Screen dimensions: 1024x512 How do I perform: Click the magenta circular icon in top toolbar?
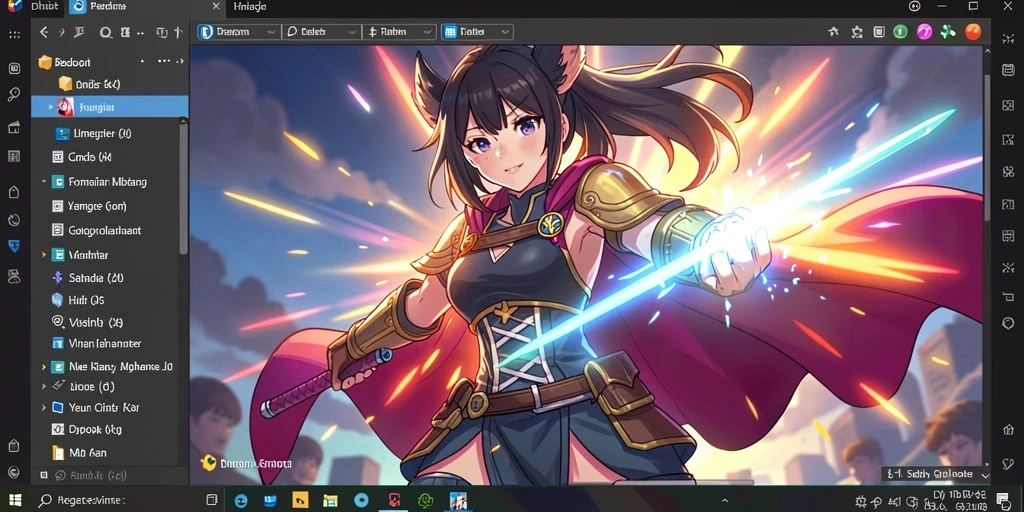pos(924,32)
